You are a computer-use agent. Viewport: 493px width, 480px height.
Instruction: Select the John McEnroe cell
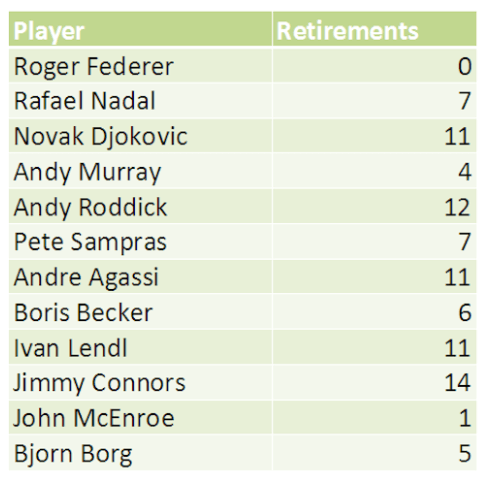pyautogui.click(x=140, y=417)
